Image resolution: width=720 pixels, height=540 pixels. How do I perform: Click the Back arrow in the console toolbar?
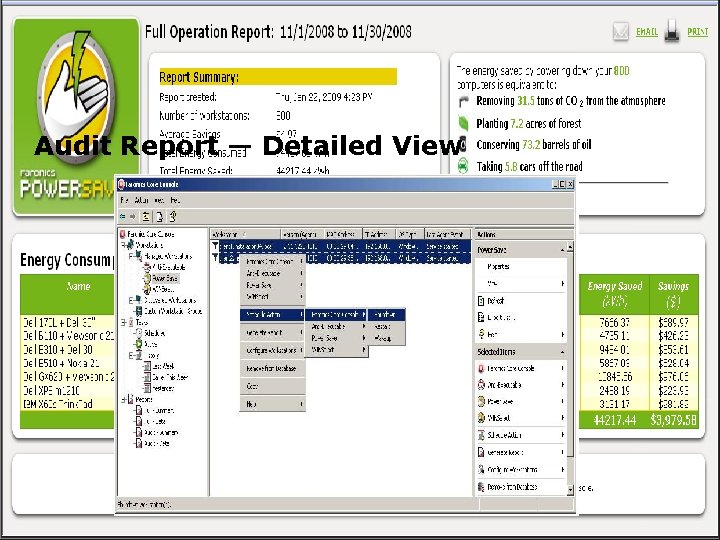(x=122, y=216)
